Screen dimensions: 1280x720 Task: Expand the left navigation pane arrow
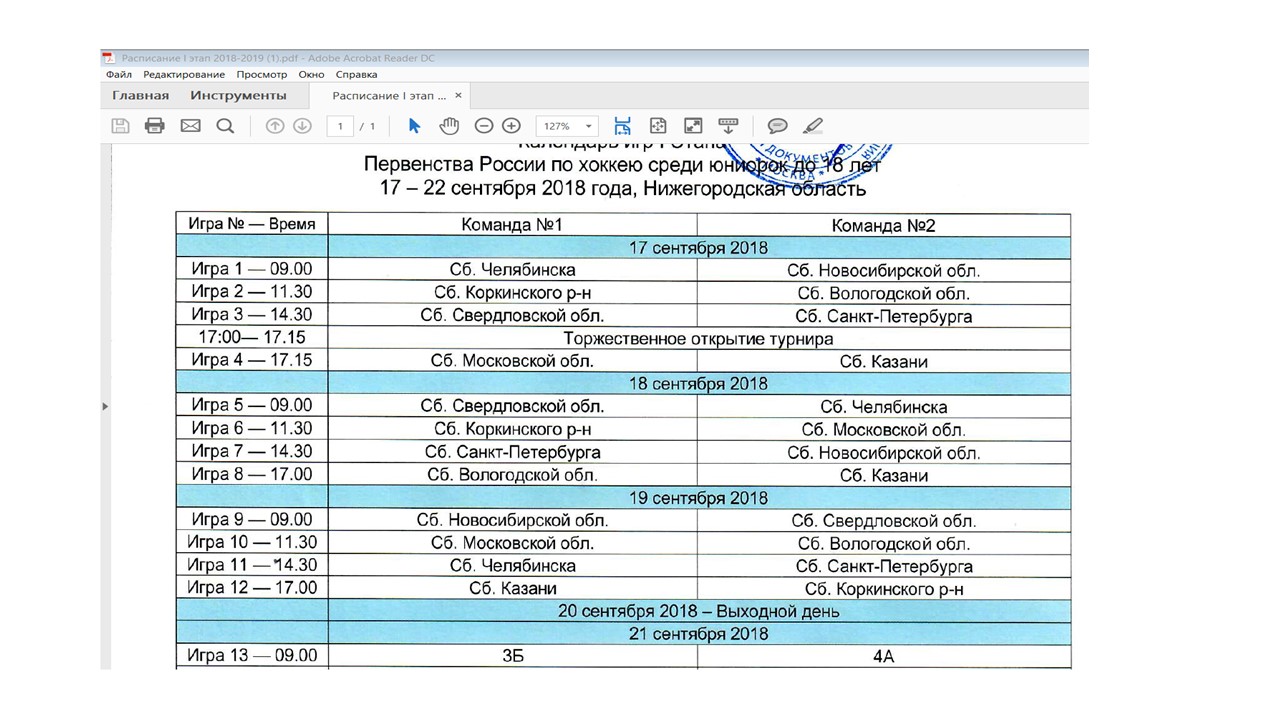point(105,407)
